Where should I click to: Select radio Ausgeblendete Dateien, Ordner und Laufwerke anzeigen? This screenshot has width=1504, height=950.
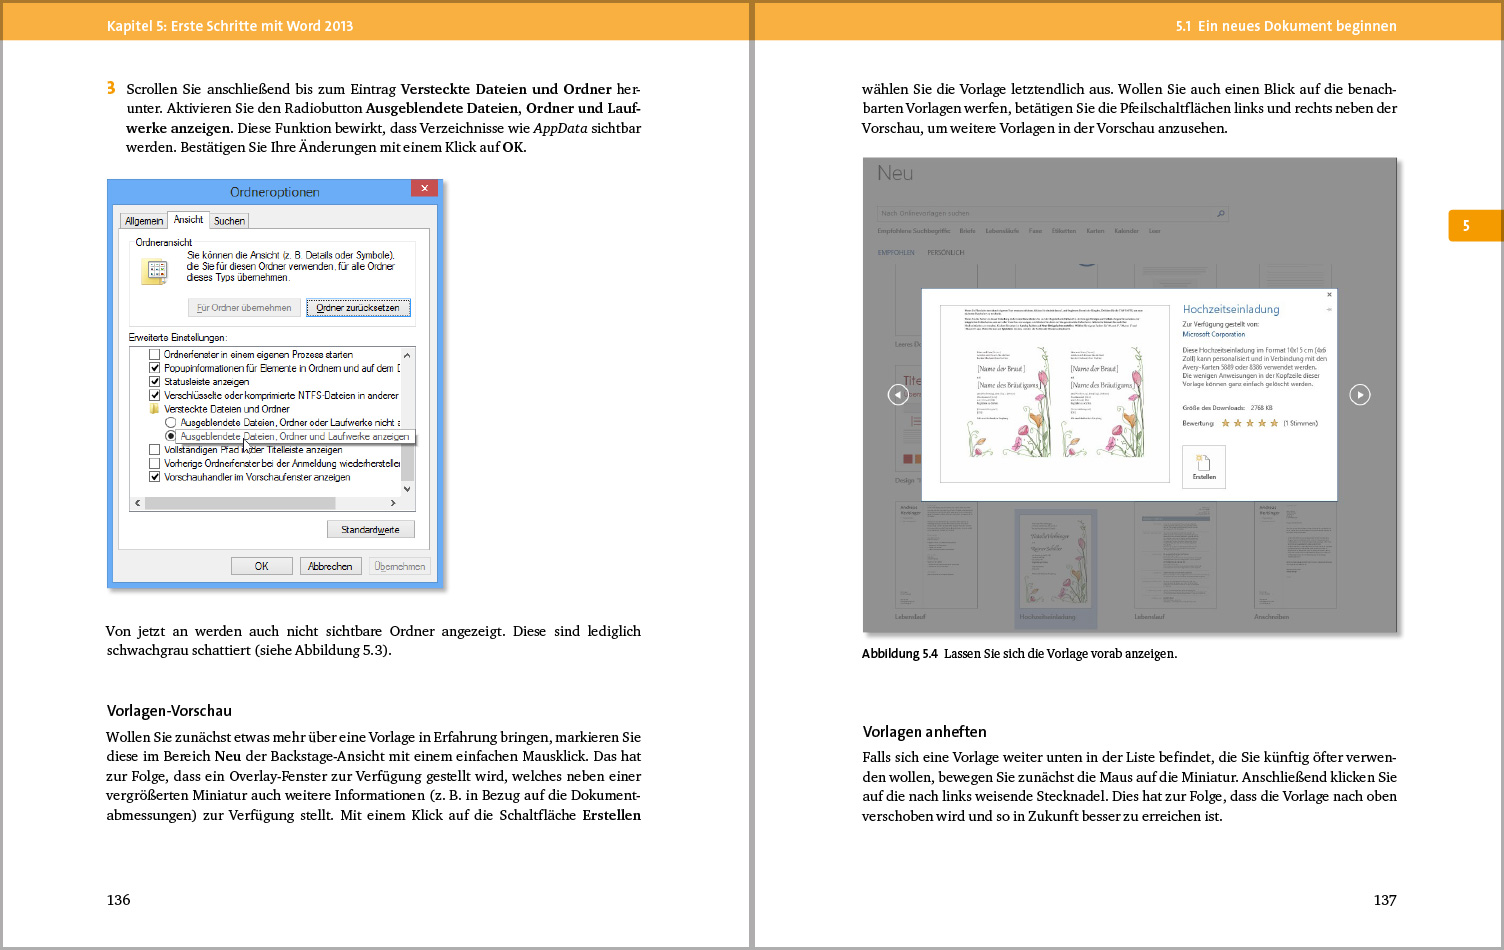tap(171, 436)
